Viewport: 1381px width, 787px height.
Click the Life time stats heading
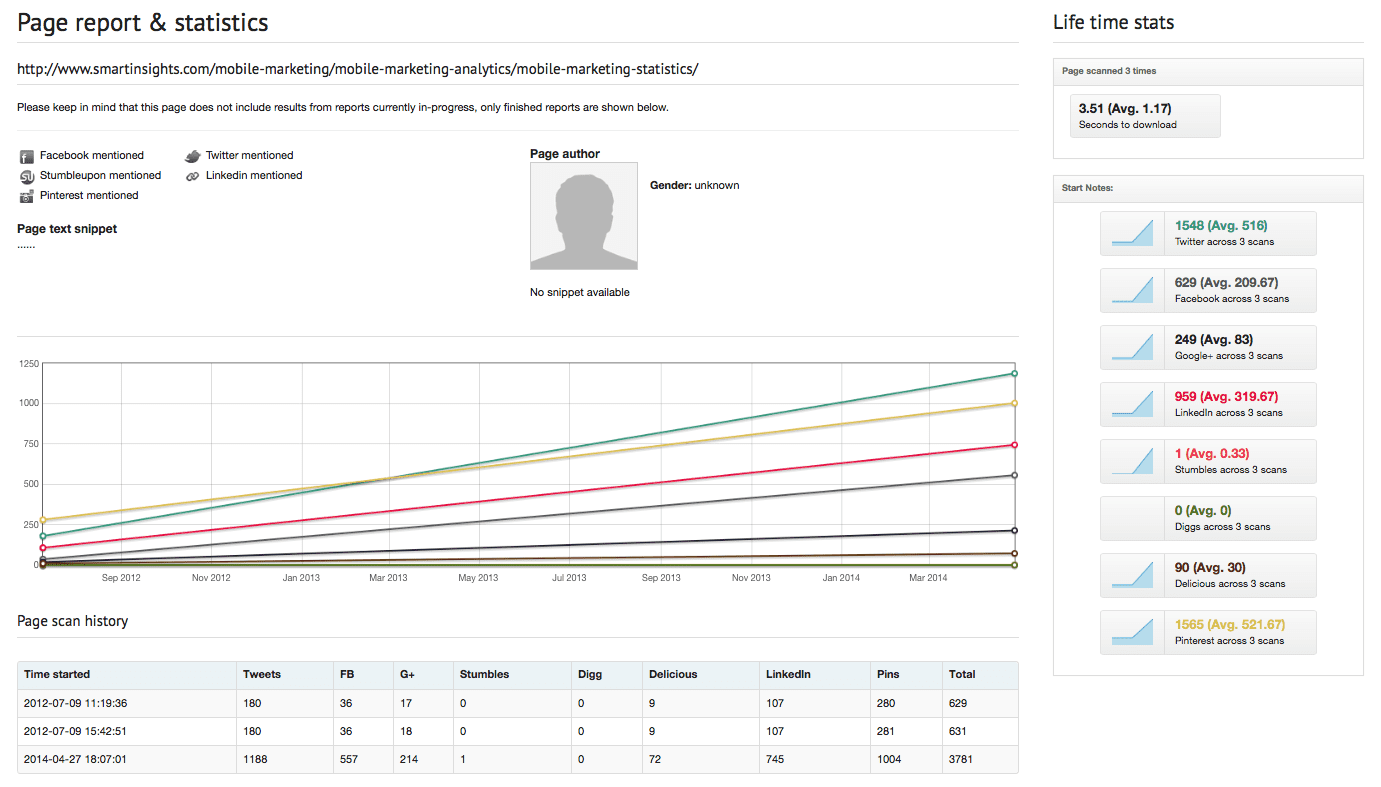point(1113,22)
